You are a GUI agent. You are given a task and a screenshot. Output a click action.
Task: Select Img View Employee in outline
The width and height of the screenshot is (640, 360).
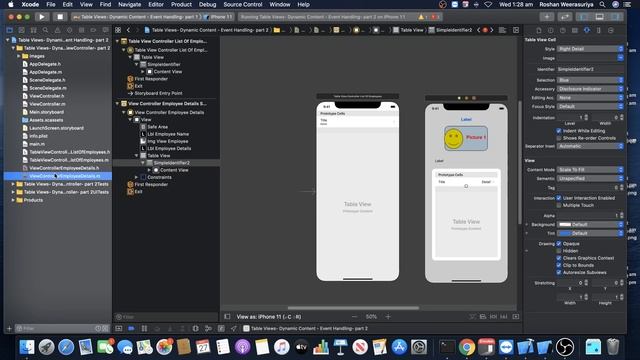[167, 142]
